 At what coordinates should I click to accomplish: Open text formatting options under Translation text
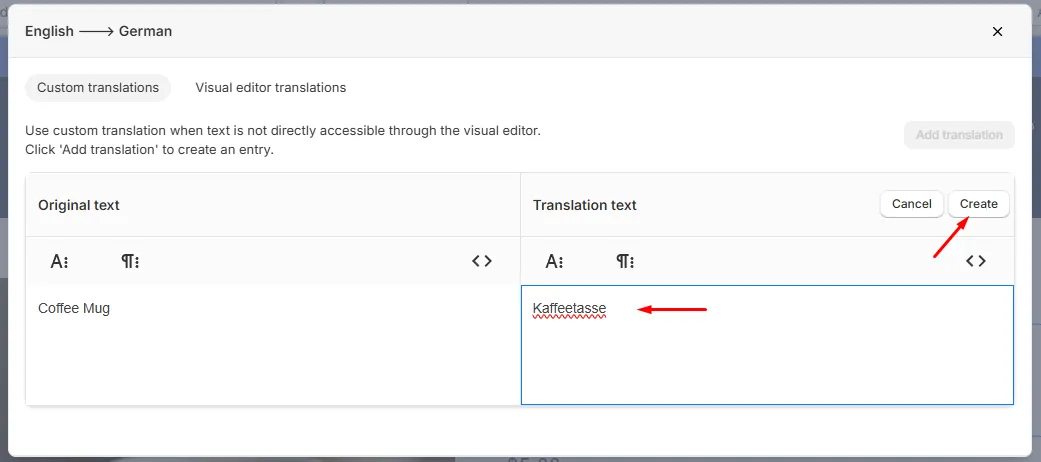(554, 262)
